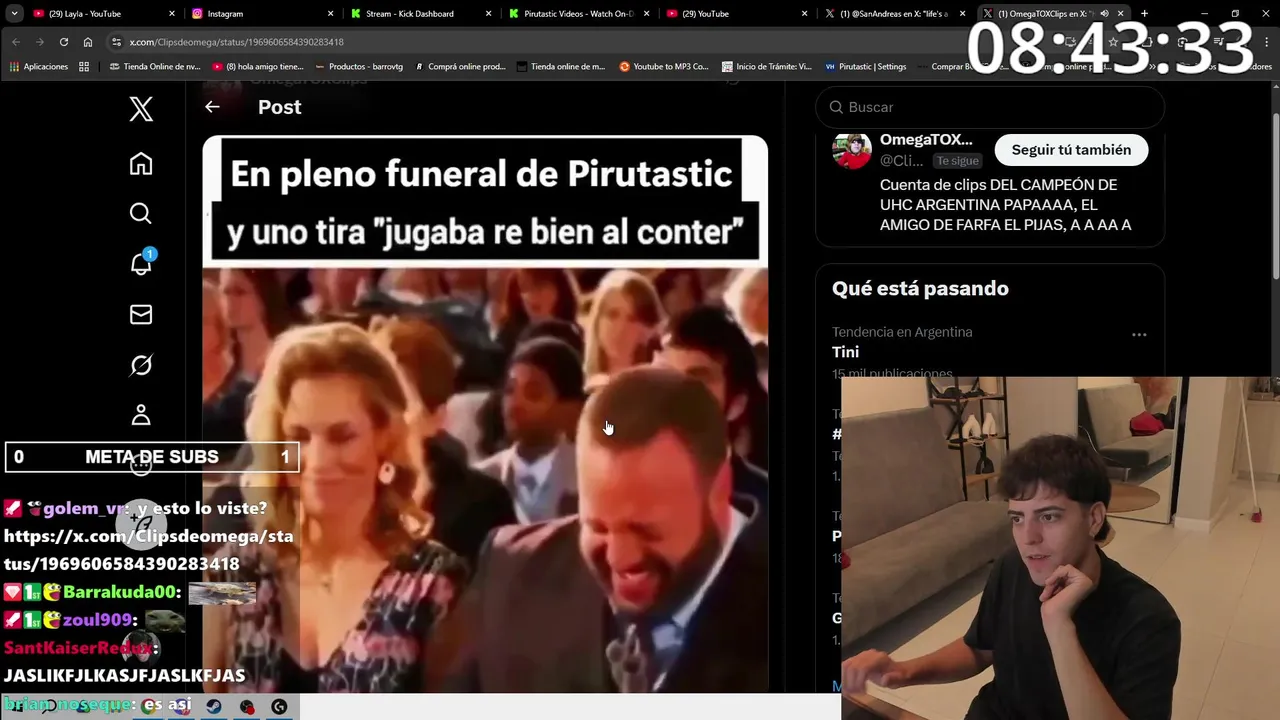Open Explore search icon in X sidebar
The image size is (1280, 720).
click(141, 214)
